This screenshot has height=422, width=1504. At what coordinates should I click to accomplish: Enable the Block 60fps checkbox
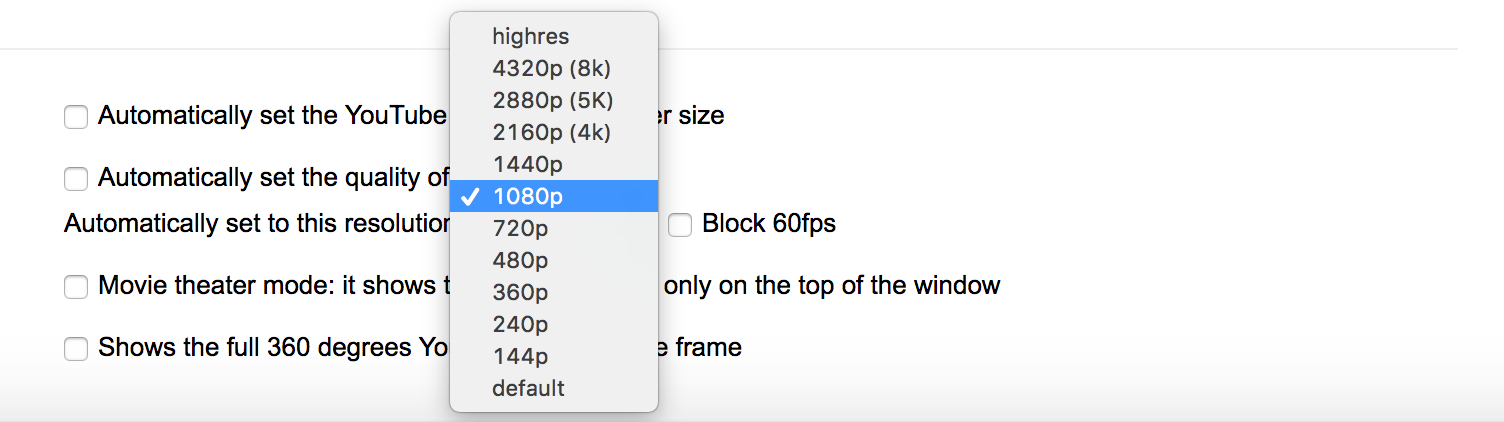680,225
